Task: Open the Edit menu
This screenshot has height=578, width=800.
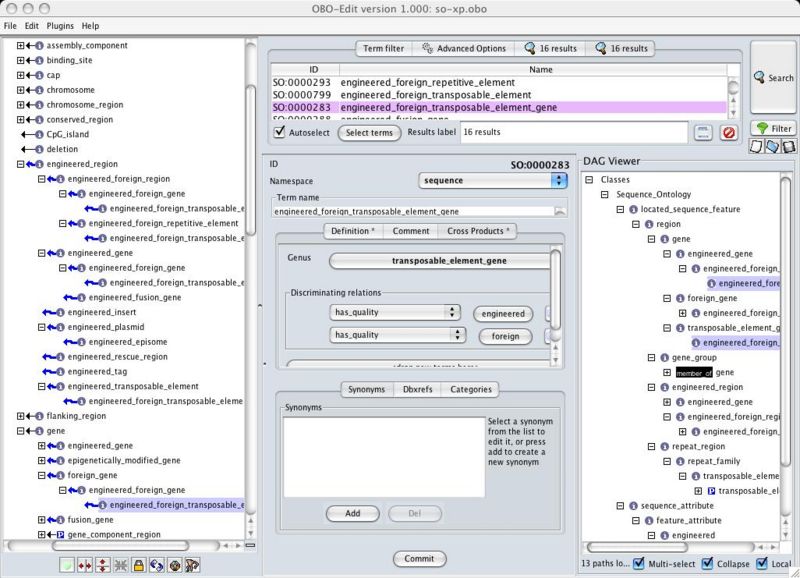Action: click(32, 26)
